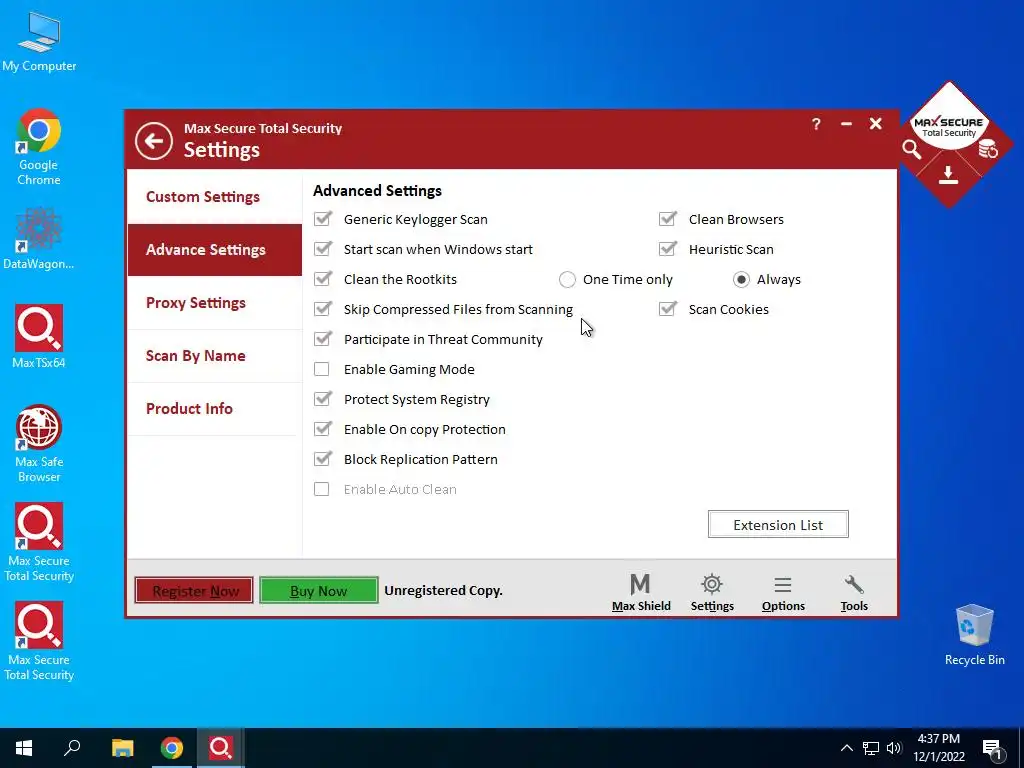1024x768 pixels.
Task: Open the notification center icon
Action: 992,749
